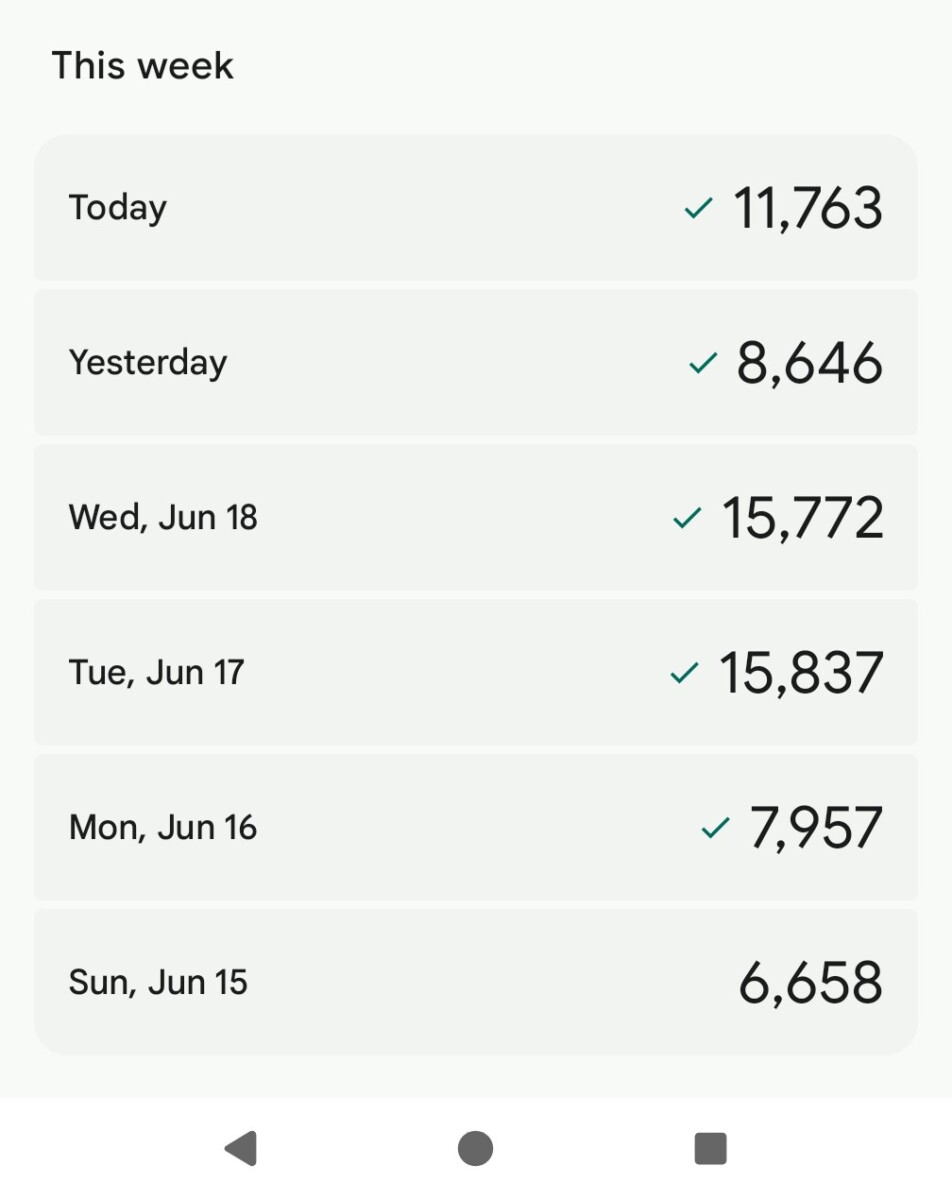Tap the 7,957 steps value
The width and height of the screenshot is (952, 1200).
pyautogui.click(x=817, y=829)
